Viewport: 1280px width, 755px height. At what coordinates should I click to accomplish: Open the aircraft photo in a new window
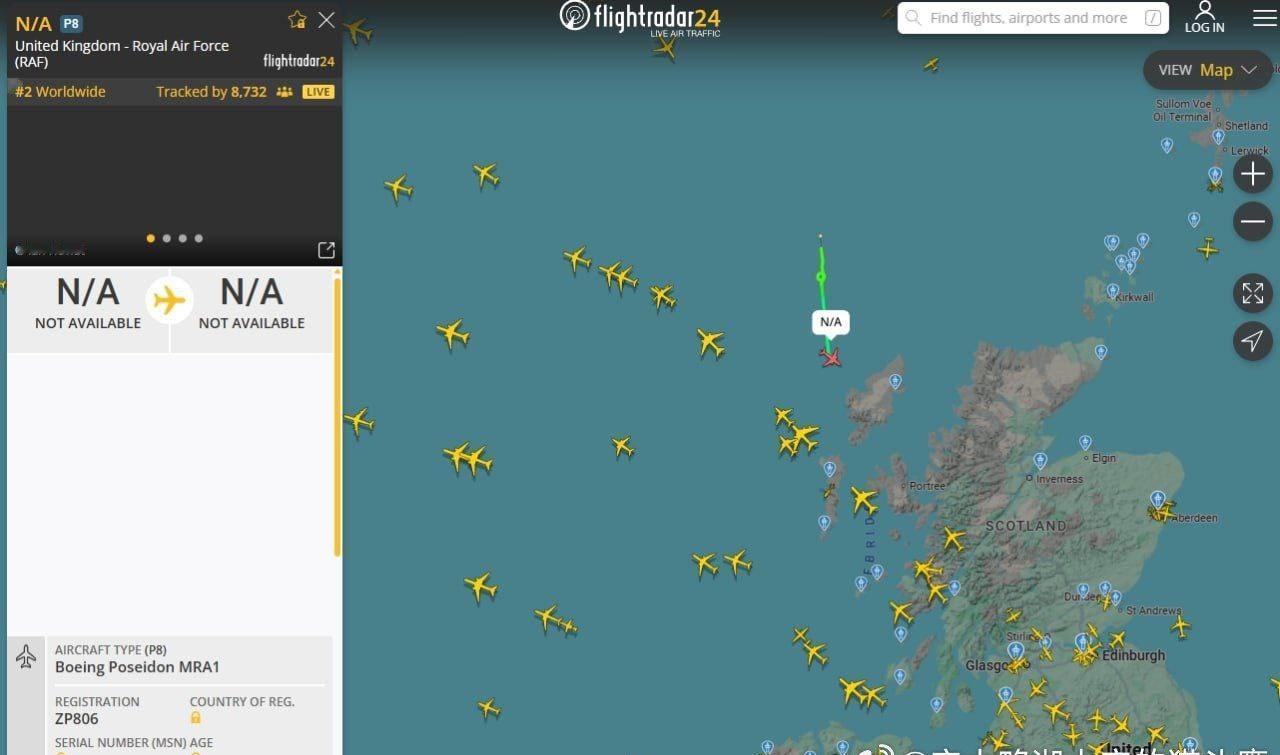pyautogui.click(x=326, y=250)
